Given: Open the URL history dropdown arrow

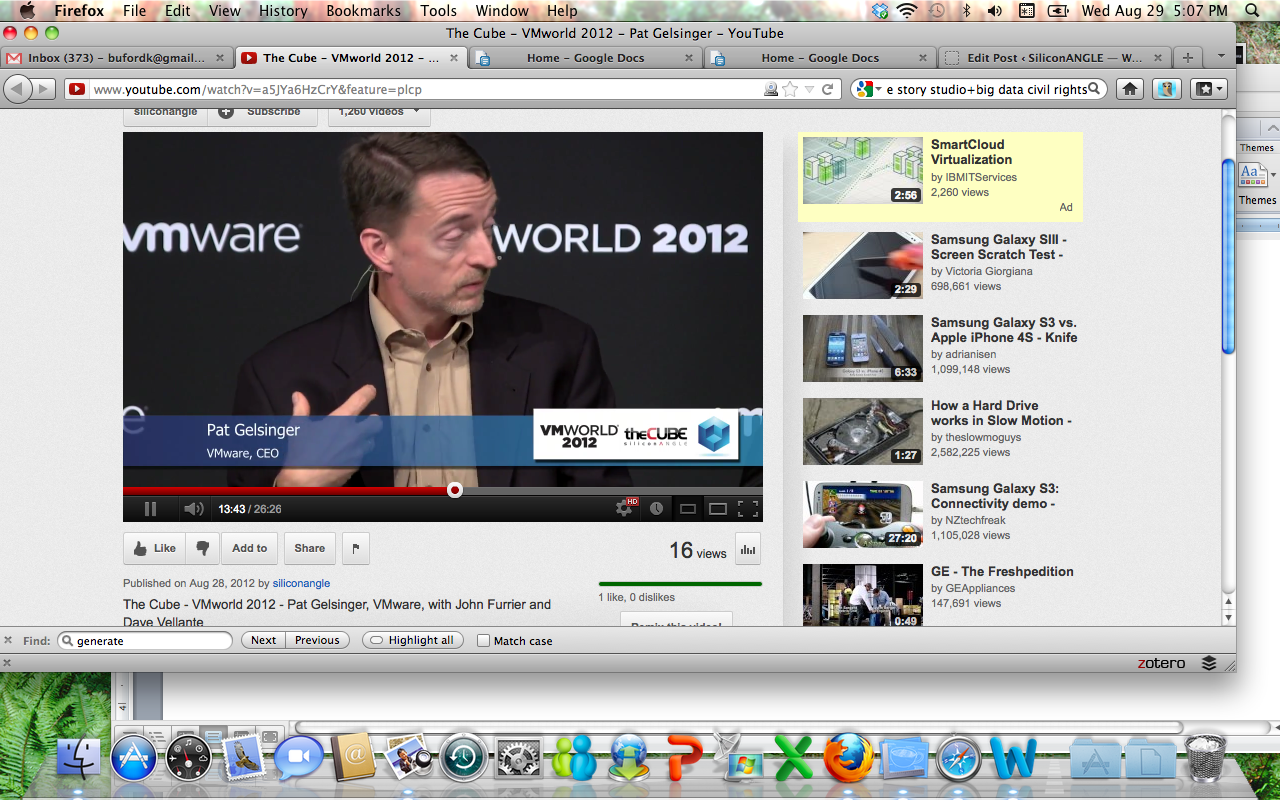Looking at the screenshot, I should 809,89.
